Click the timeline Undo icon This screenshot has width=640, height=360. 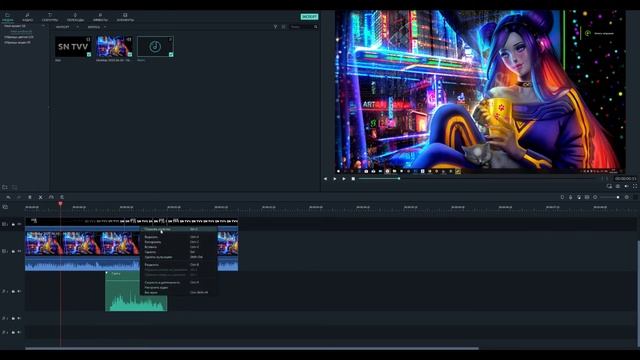point(8,197)
